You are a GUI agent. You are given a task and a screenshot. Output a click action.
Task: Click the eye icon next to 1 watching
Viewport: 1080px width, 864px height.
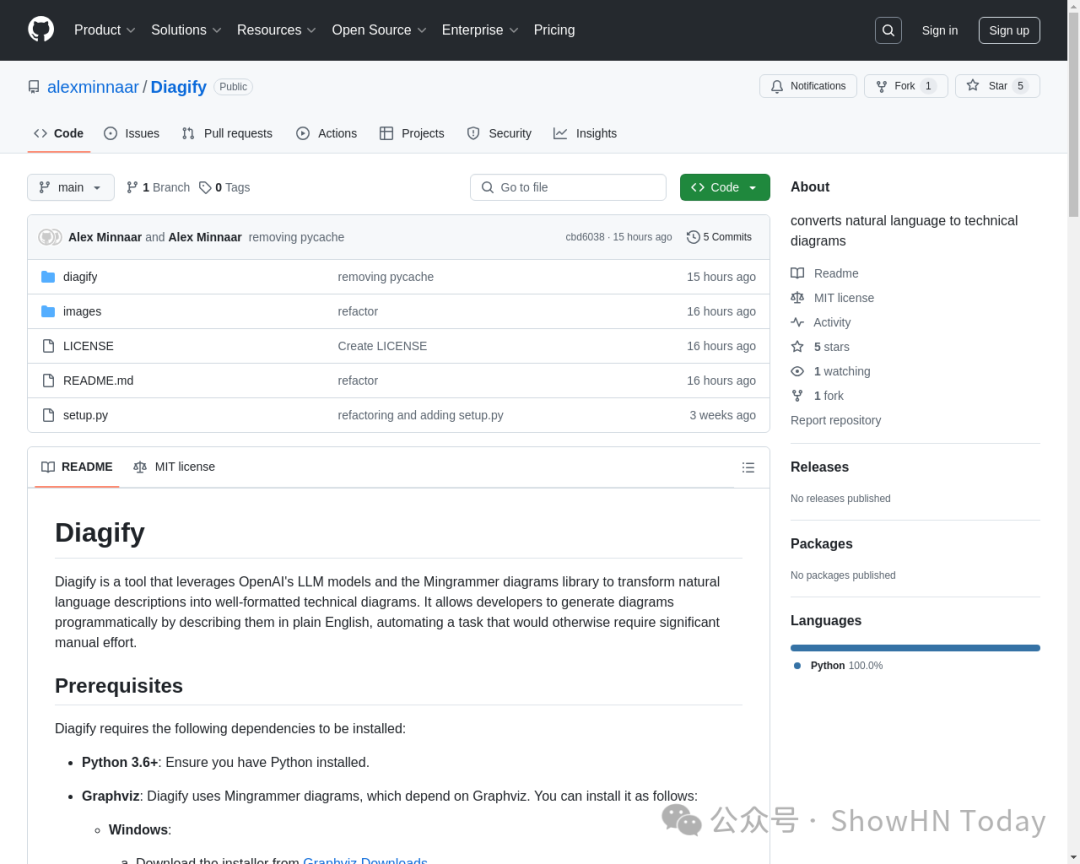[x=797, y=371]
